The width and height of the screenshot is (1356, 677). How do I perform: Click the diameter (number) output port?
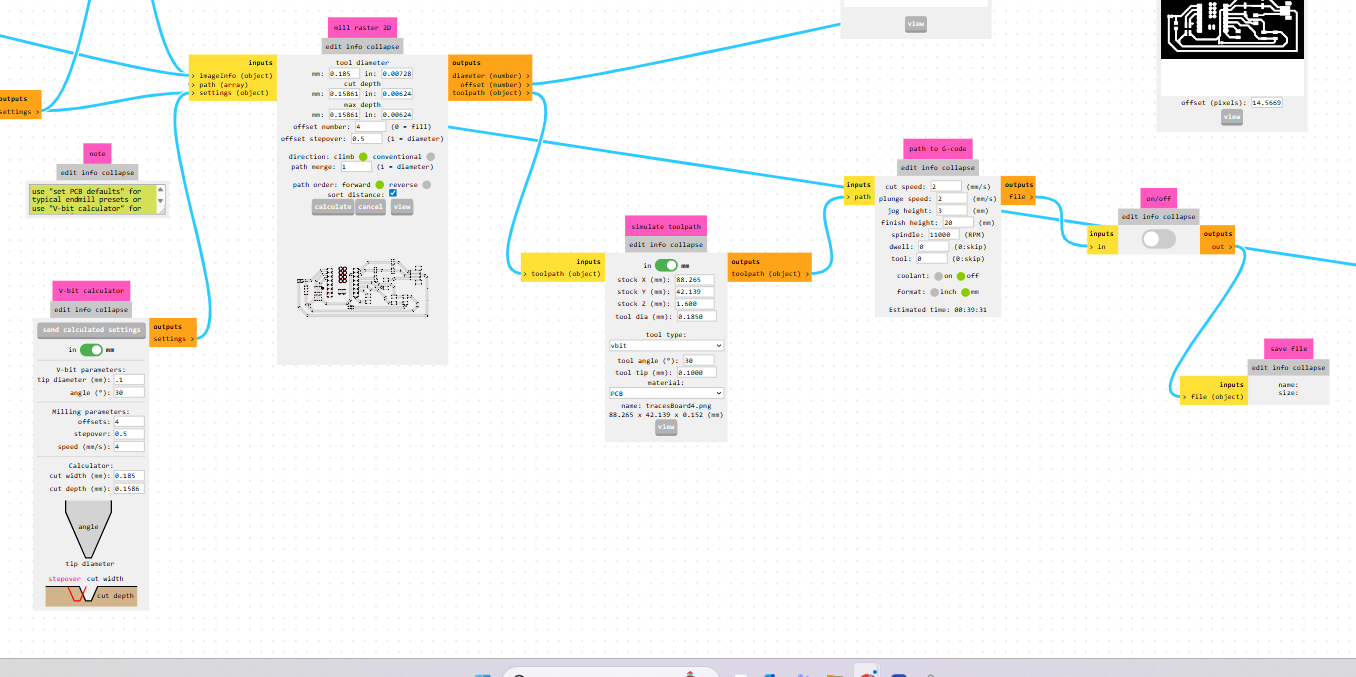[490, 75]
